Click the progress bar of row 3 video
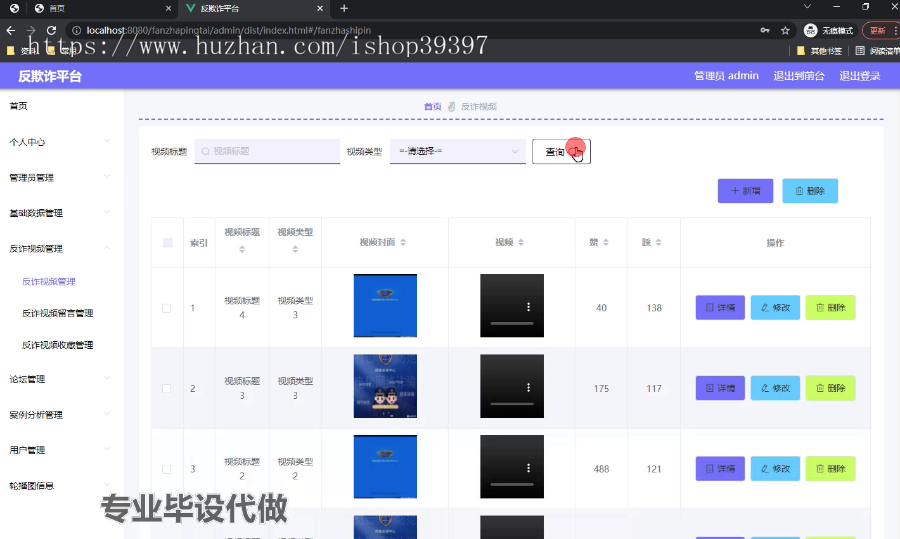Viewport: 900px width, 539px height. click(x=512, y=484)
